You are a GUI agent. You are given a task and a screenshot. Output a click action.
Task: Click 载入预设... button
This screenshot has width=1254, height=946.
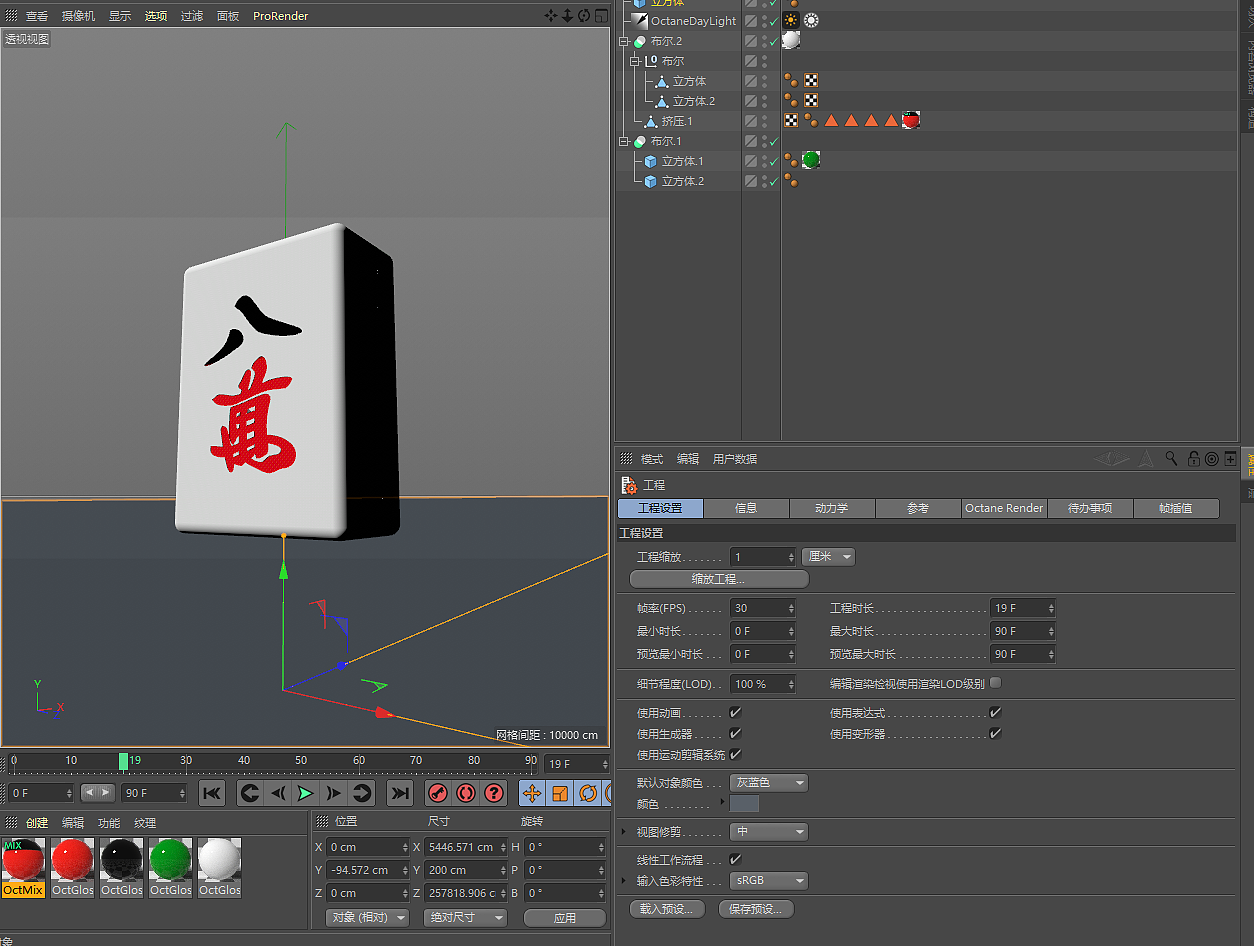coord(667,909)
